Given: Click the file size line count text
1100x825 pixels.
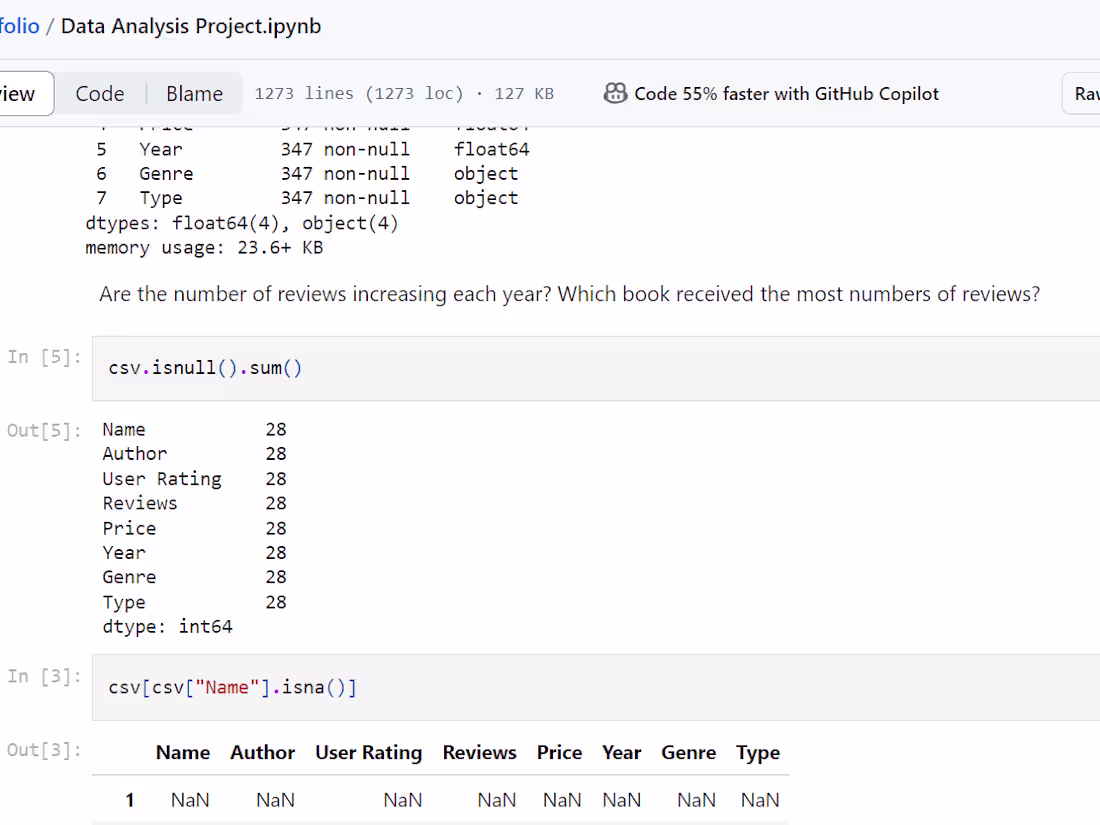Looking at the screenshot, I should pyautogui.click(x=404, y=93).
